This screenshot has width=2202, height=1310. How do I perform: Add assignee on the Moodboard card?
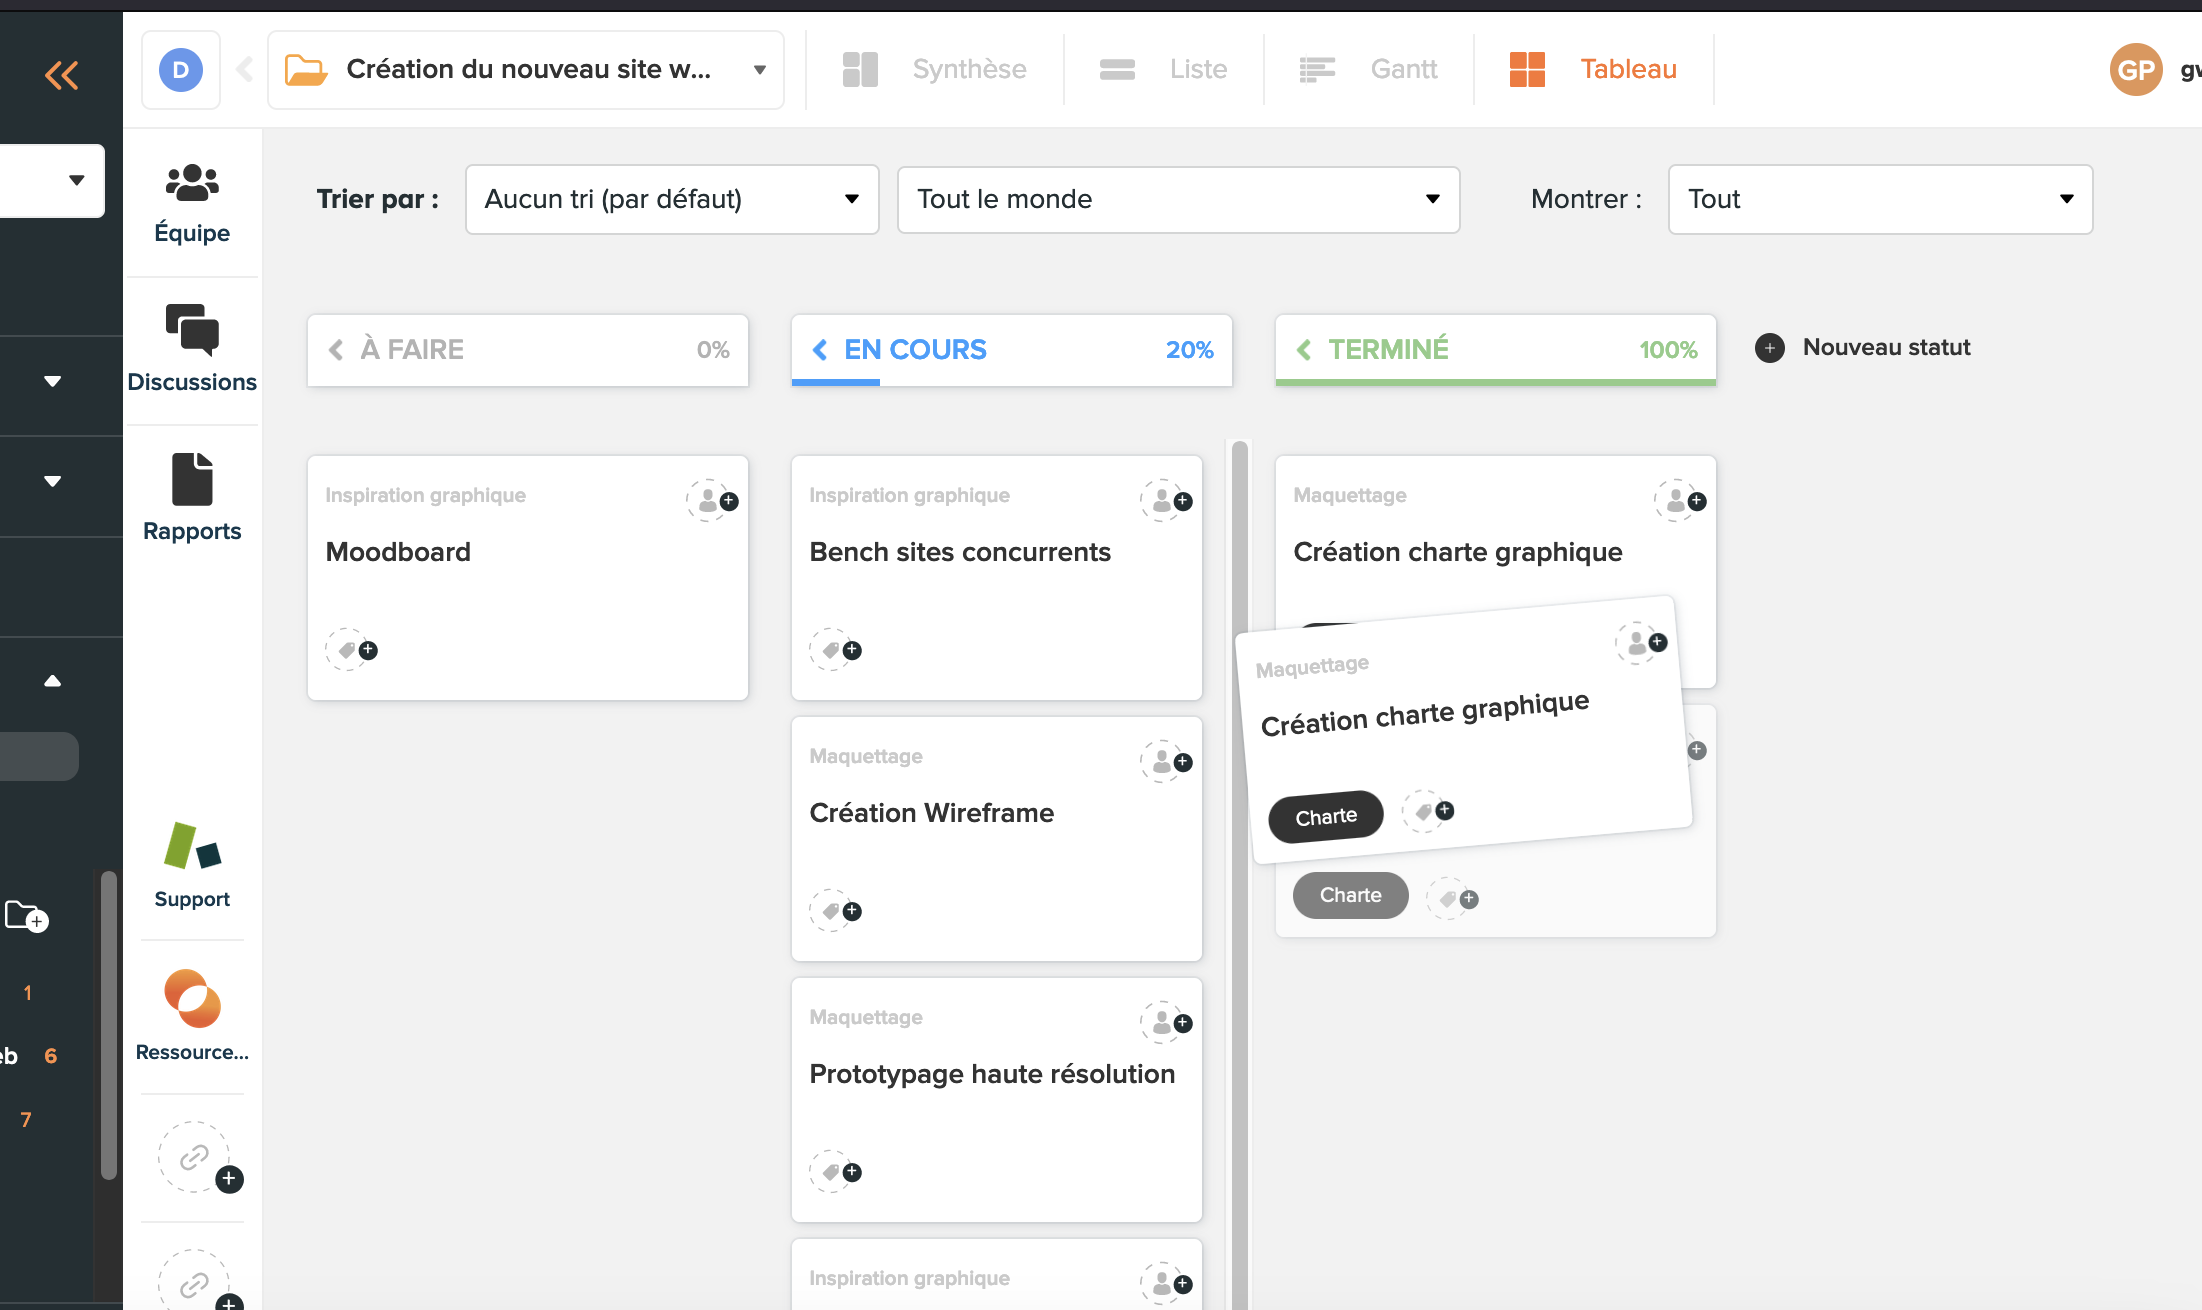[712, 500]
